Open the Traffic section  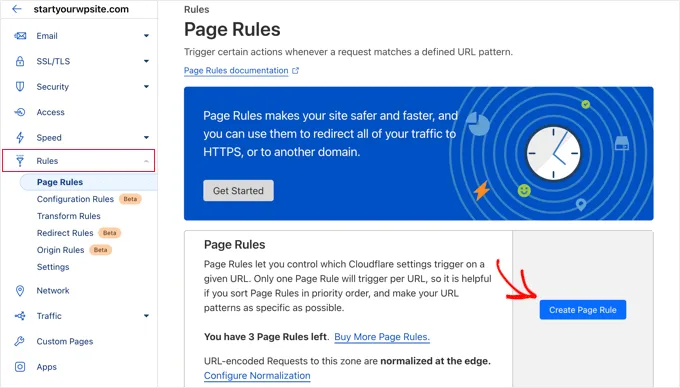click(49, 316)
